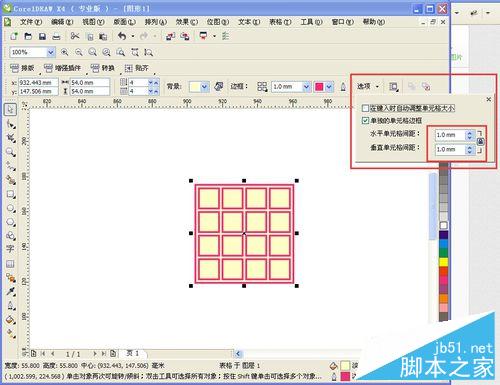Select the Zoom tool in toolbox
The image size is (500, 385).
[10, 152]
